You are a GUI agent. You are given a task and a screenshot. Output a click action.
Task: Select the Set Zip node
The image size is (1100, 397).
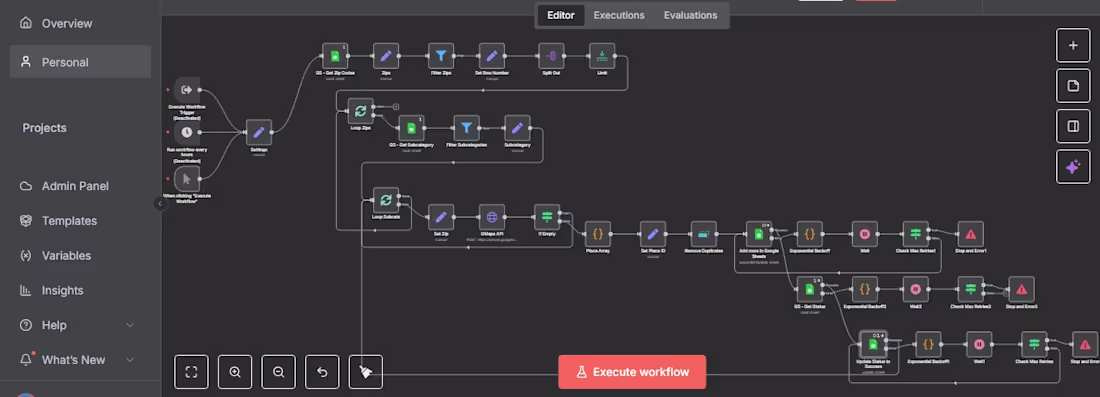tap(441, 217)
